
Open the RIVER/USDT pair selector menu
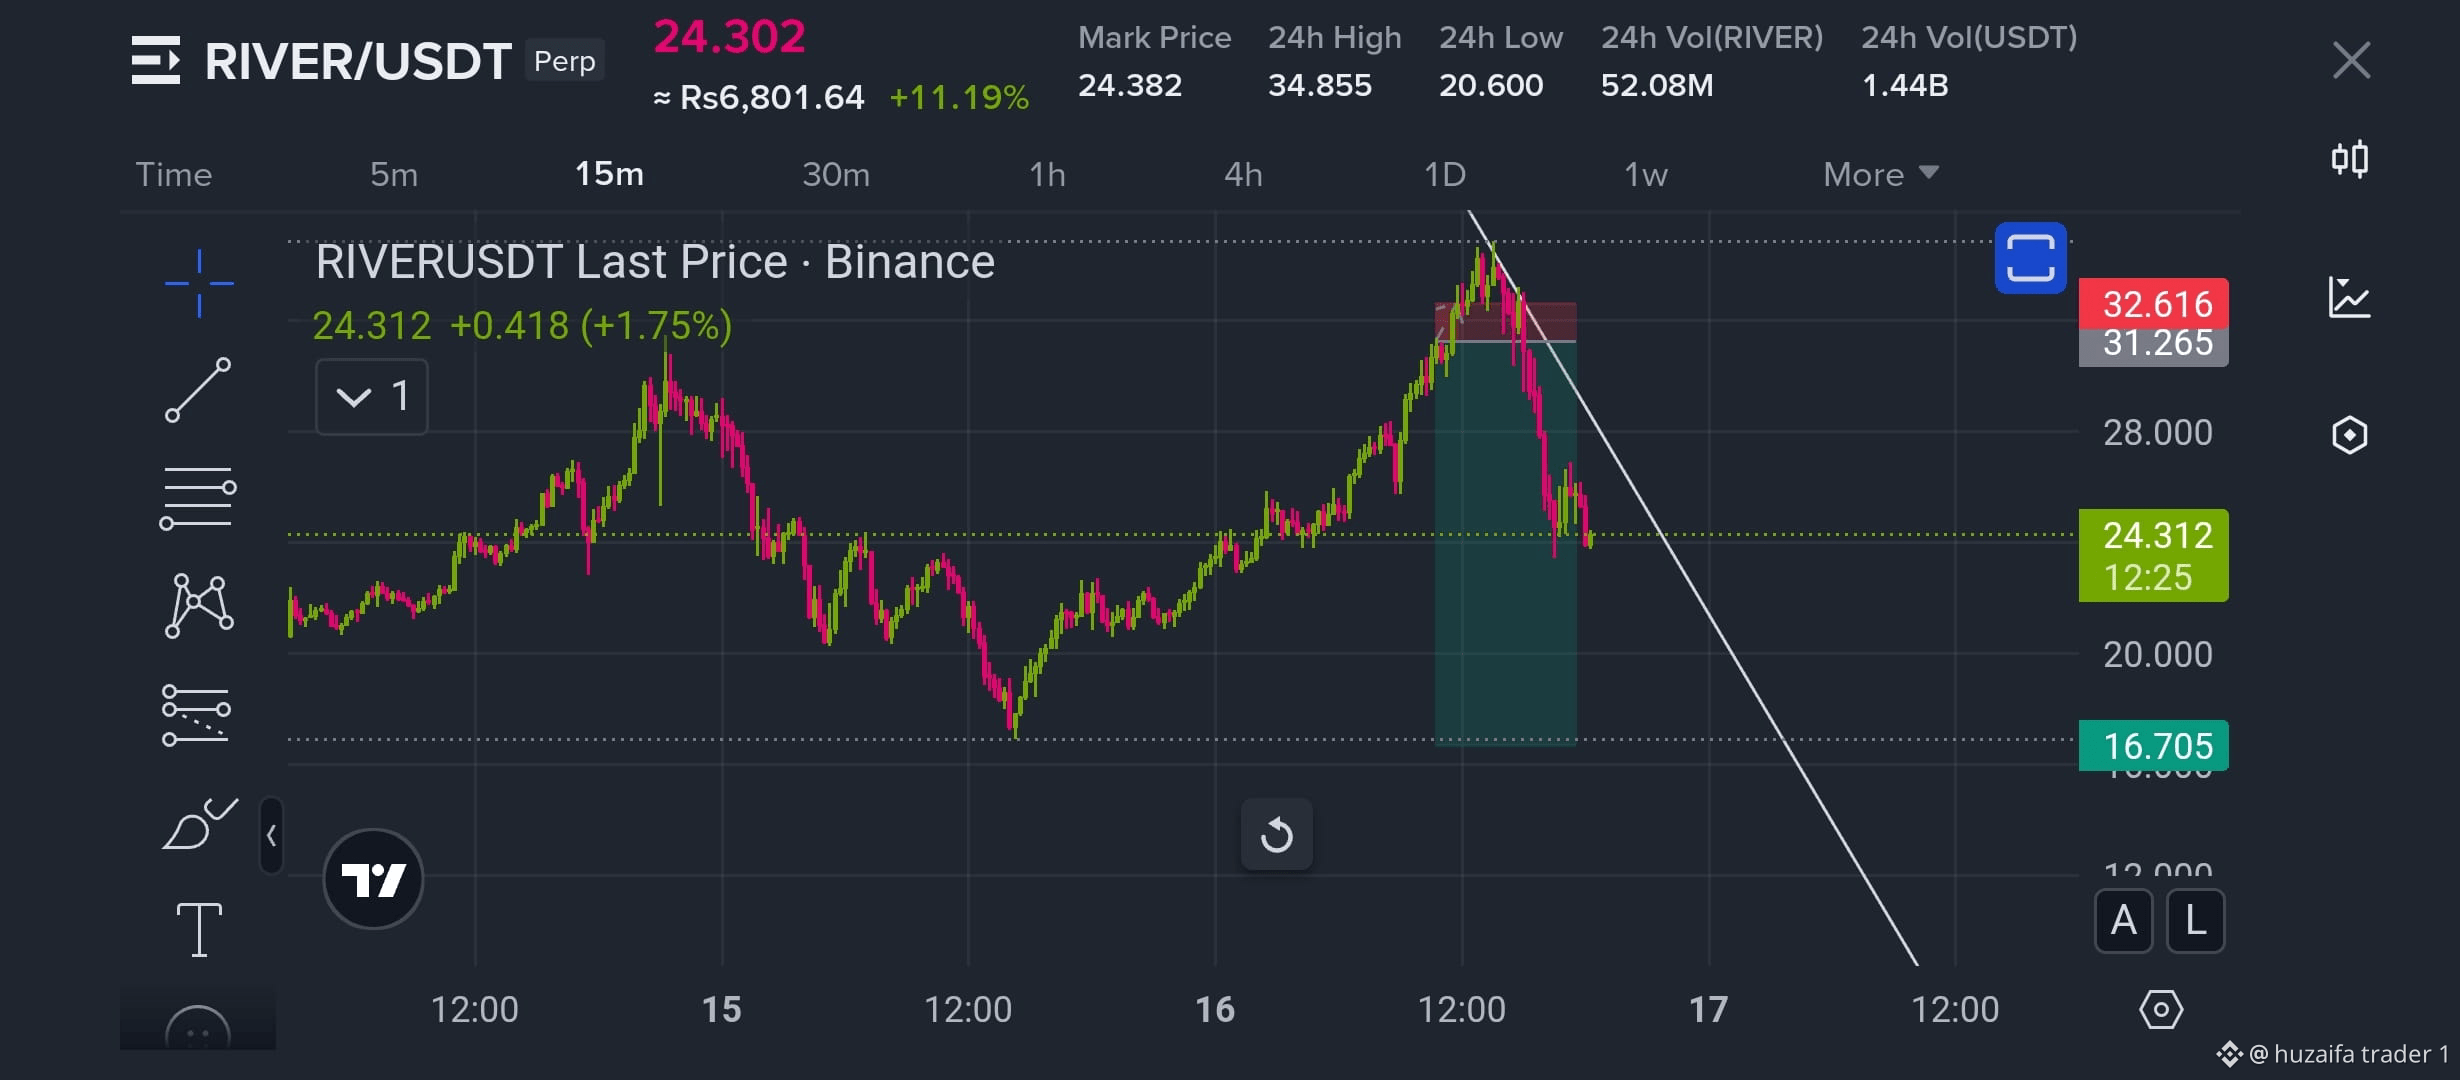321,61
